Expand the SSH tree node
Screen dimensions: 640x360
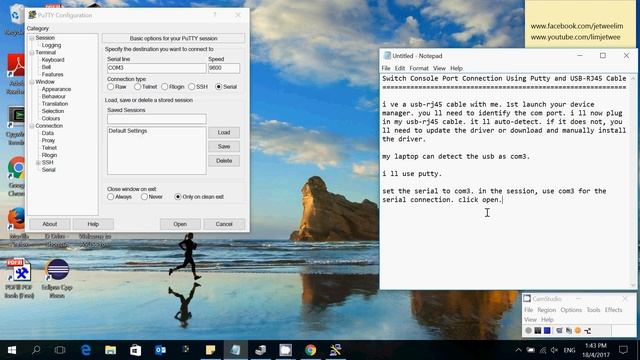(x=38, y=163)
